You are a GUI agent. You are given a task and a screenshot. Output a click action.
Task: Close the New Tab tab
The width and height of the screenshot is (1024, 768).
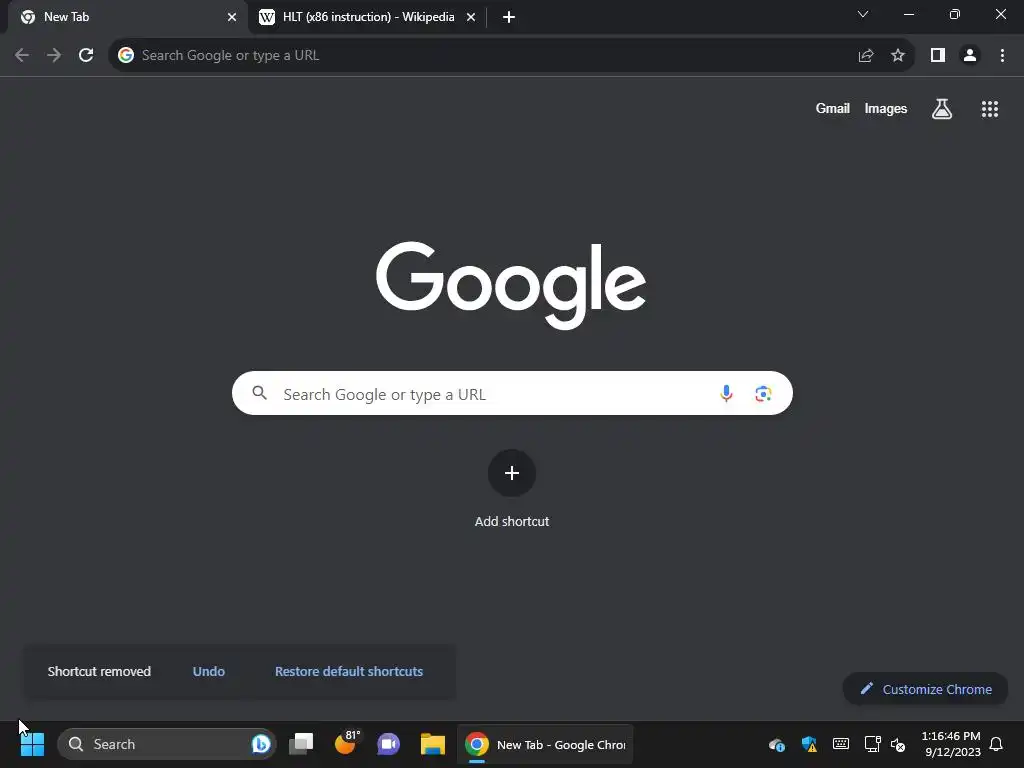point(232,17)
